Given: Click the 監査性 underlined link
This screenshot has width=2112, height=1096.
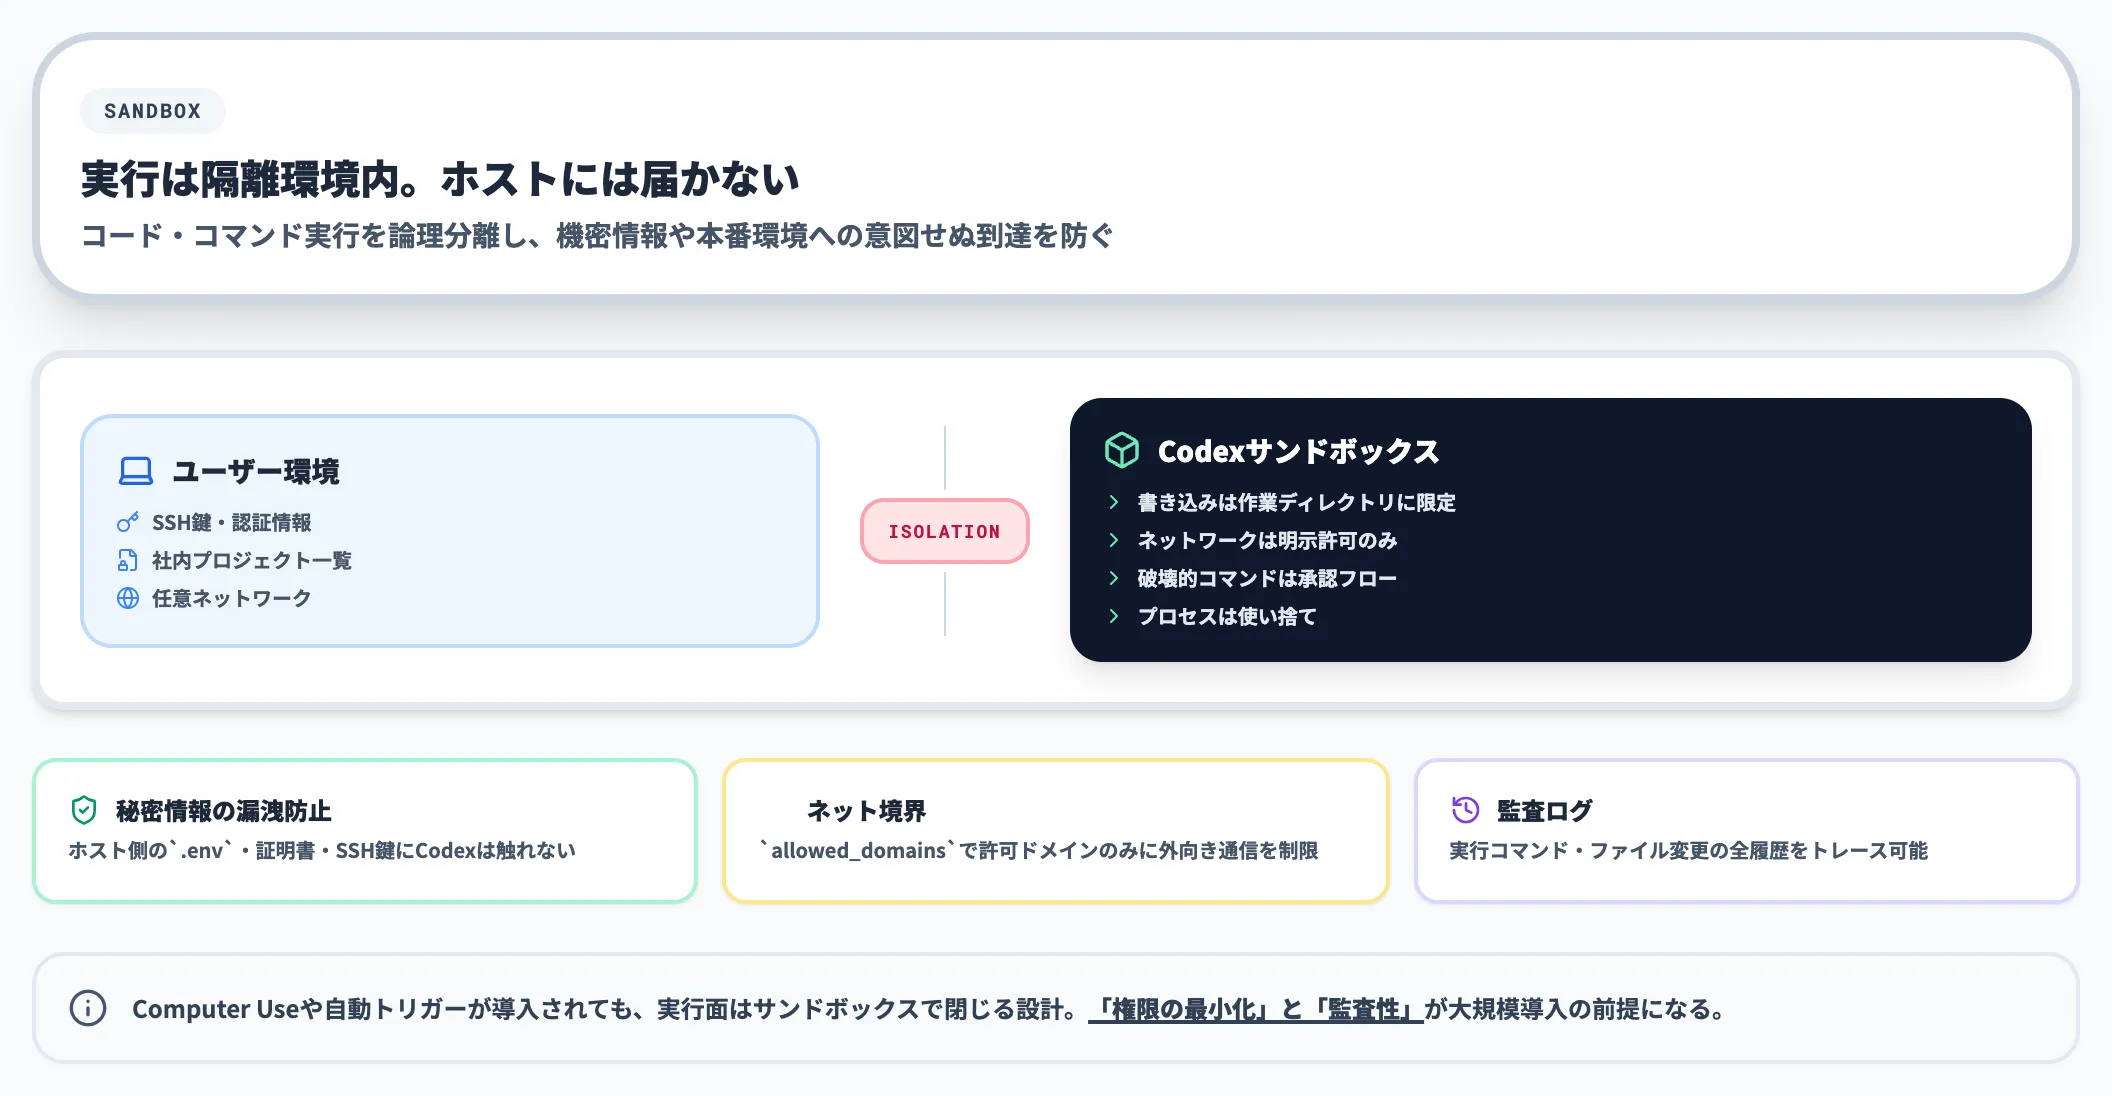Looking at the screenshot, I should pos(1366,1009).
